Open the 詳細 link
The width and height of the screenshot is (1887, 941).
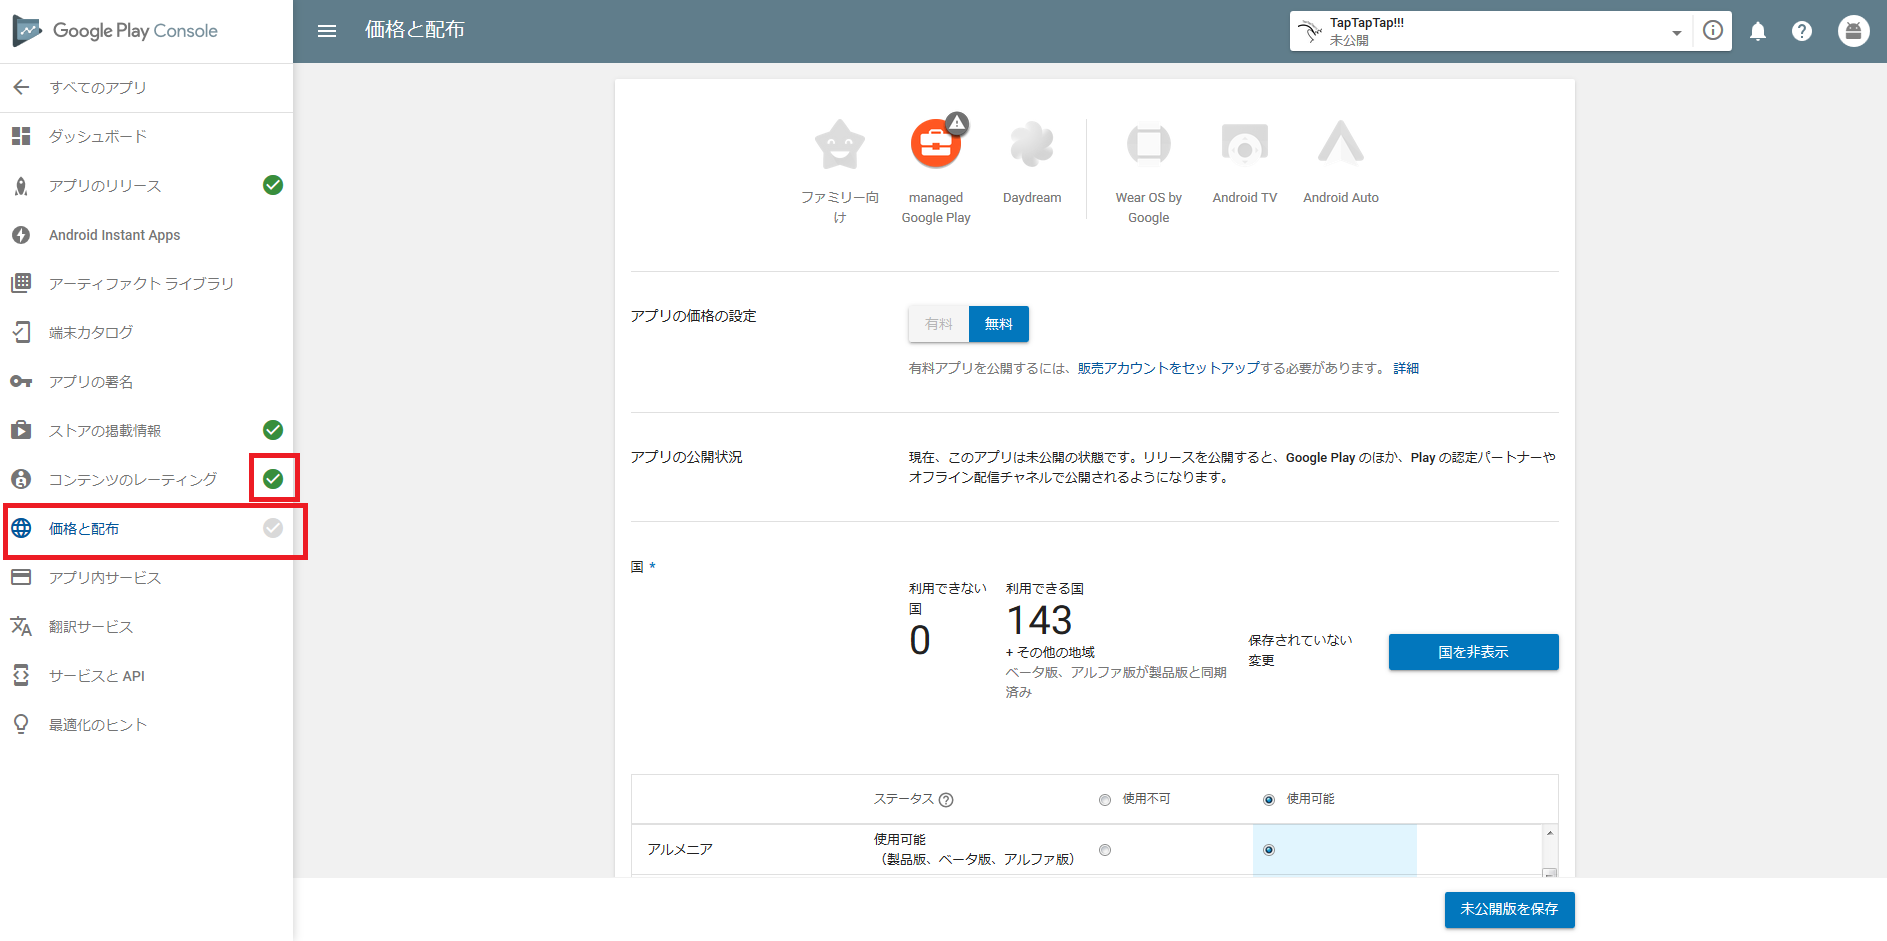pyautogui.click(x=1406, y=368)
